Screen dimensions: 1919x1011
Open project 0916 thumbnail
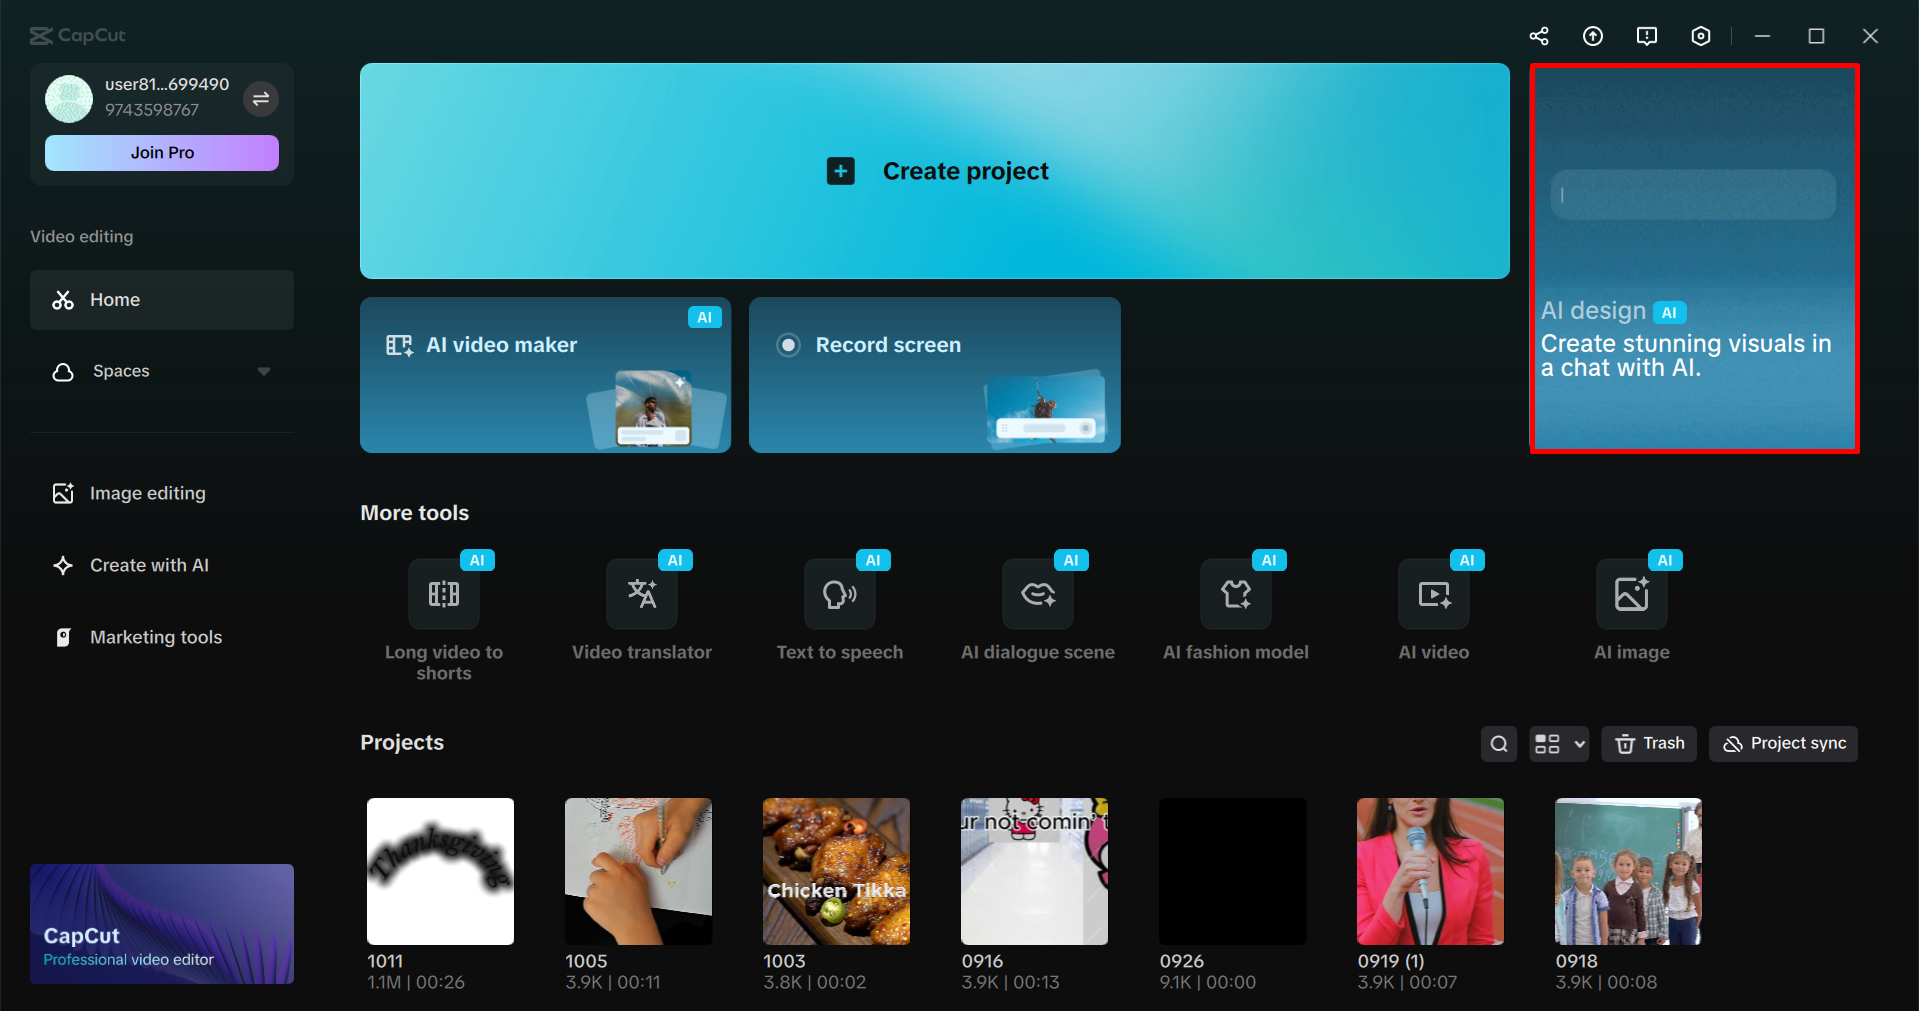coord(1035,871)
